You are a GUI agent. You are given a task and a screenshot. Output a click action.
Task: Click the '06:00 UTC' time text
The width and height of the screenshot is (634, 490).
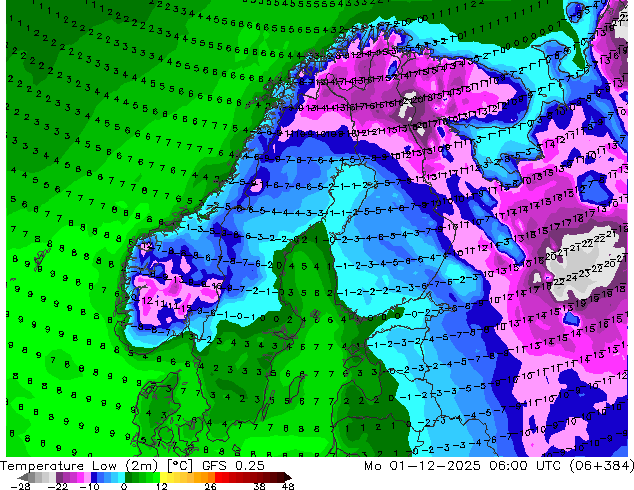click(525, 466)
